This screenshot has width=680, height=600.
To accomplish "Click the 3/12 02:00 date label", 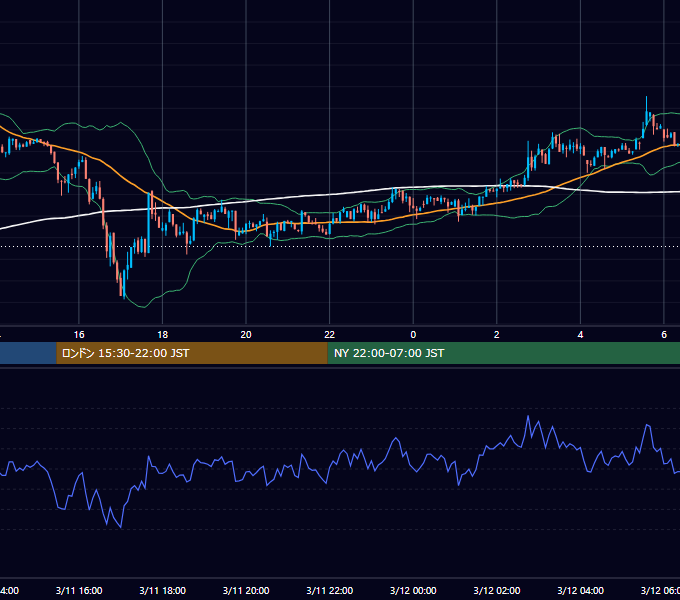I will point(497,590).
